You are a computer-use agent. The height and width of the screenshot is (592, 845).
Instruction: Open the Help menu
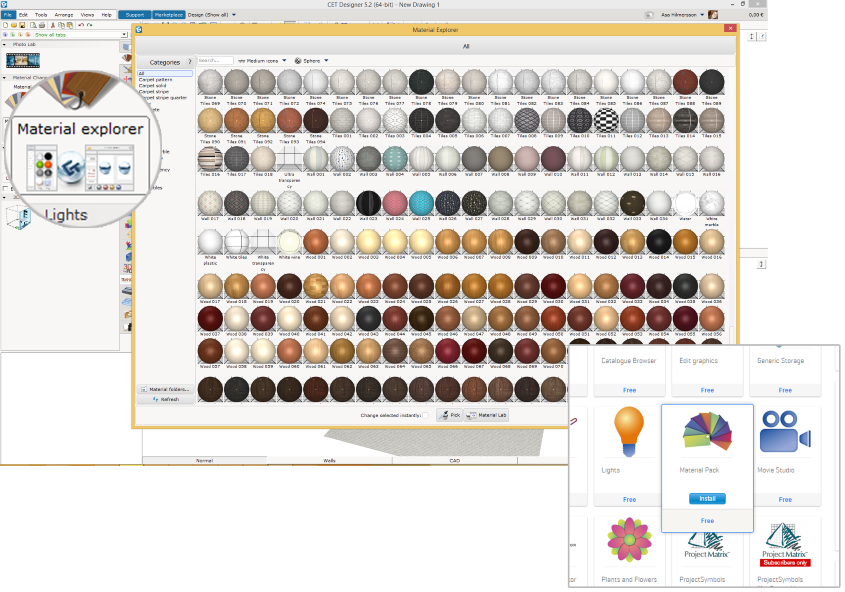coord(107,15)
